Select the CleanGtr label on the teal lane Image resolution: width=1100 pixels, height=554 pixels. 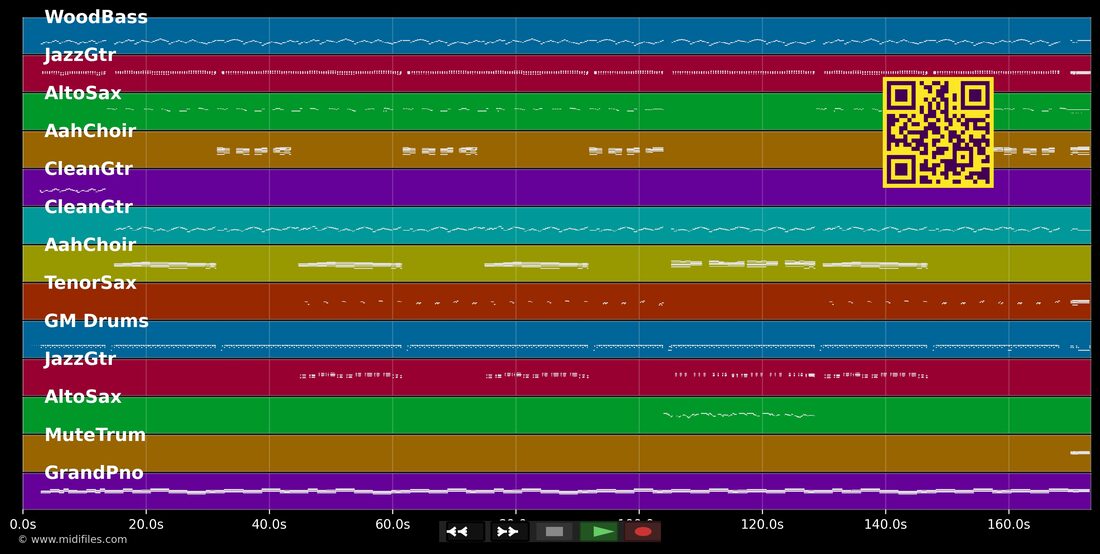point(88,207)
